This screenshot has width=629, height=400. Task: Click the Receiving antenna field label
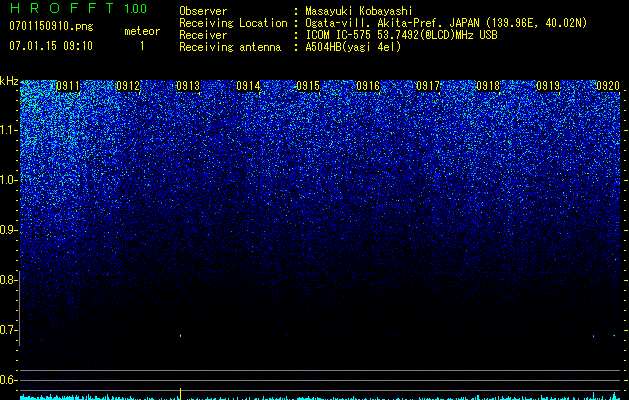click(x=230, y=47)
